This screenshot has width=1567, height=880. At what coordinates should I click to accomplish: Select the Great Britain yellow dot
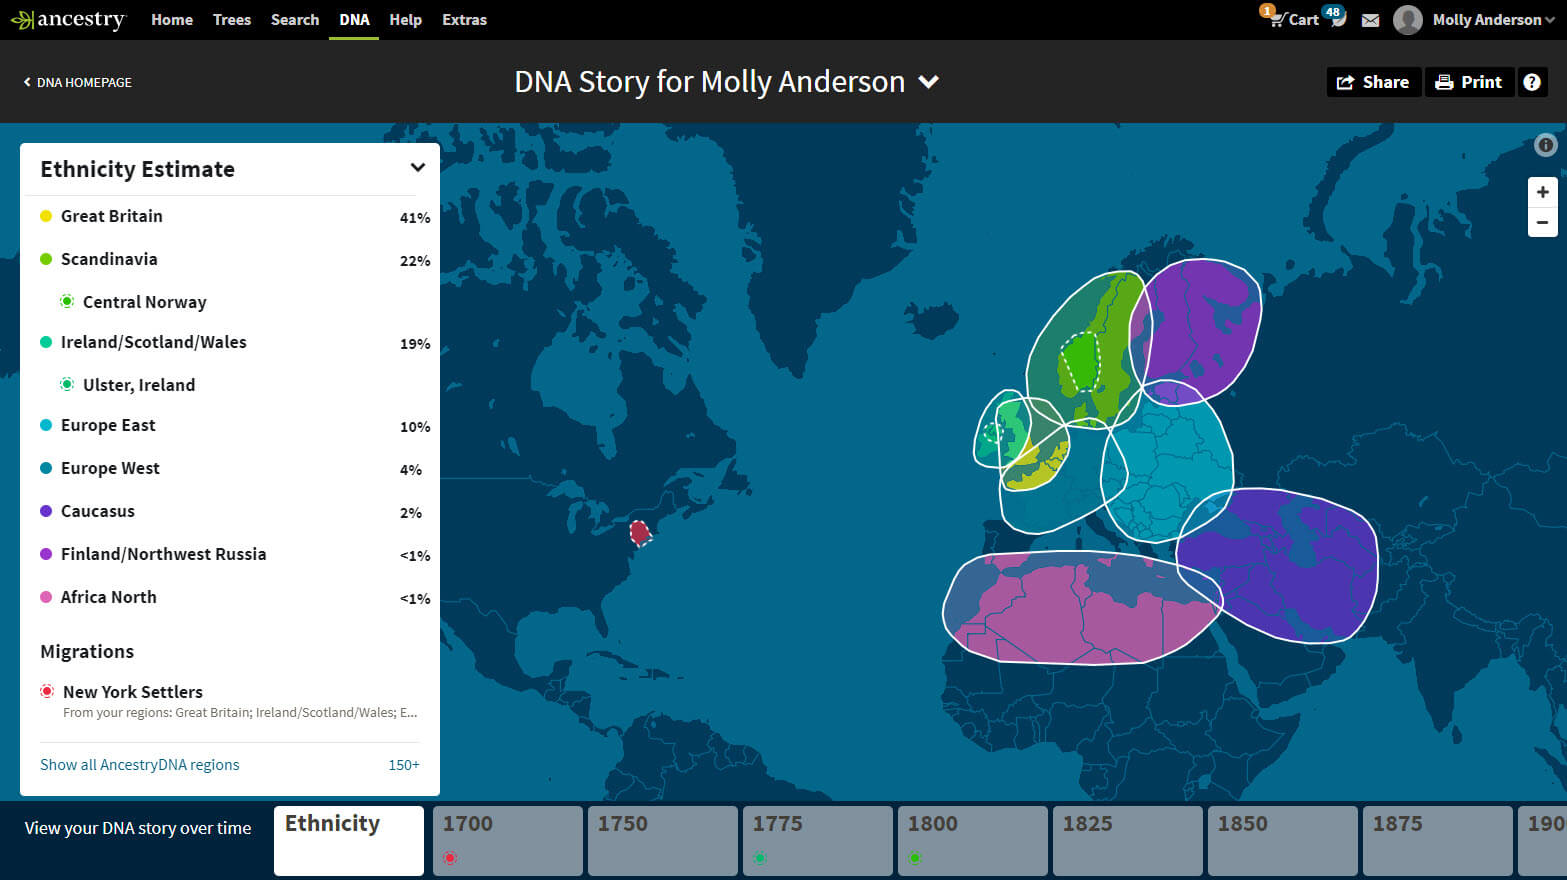(x=46, y=216)
